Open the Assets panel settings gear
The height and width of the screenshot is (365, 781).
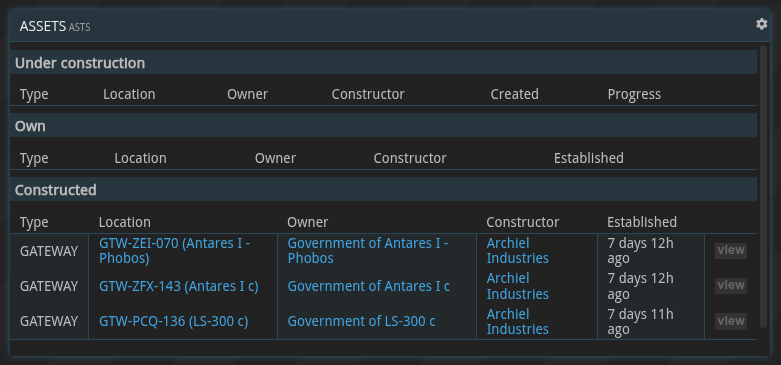tap(761, 24)
